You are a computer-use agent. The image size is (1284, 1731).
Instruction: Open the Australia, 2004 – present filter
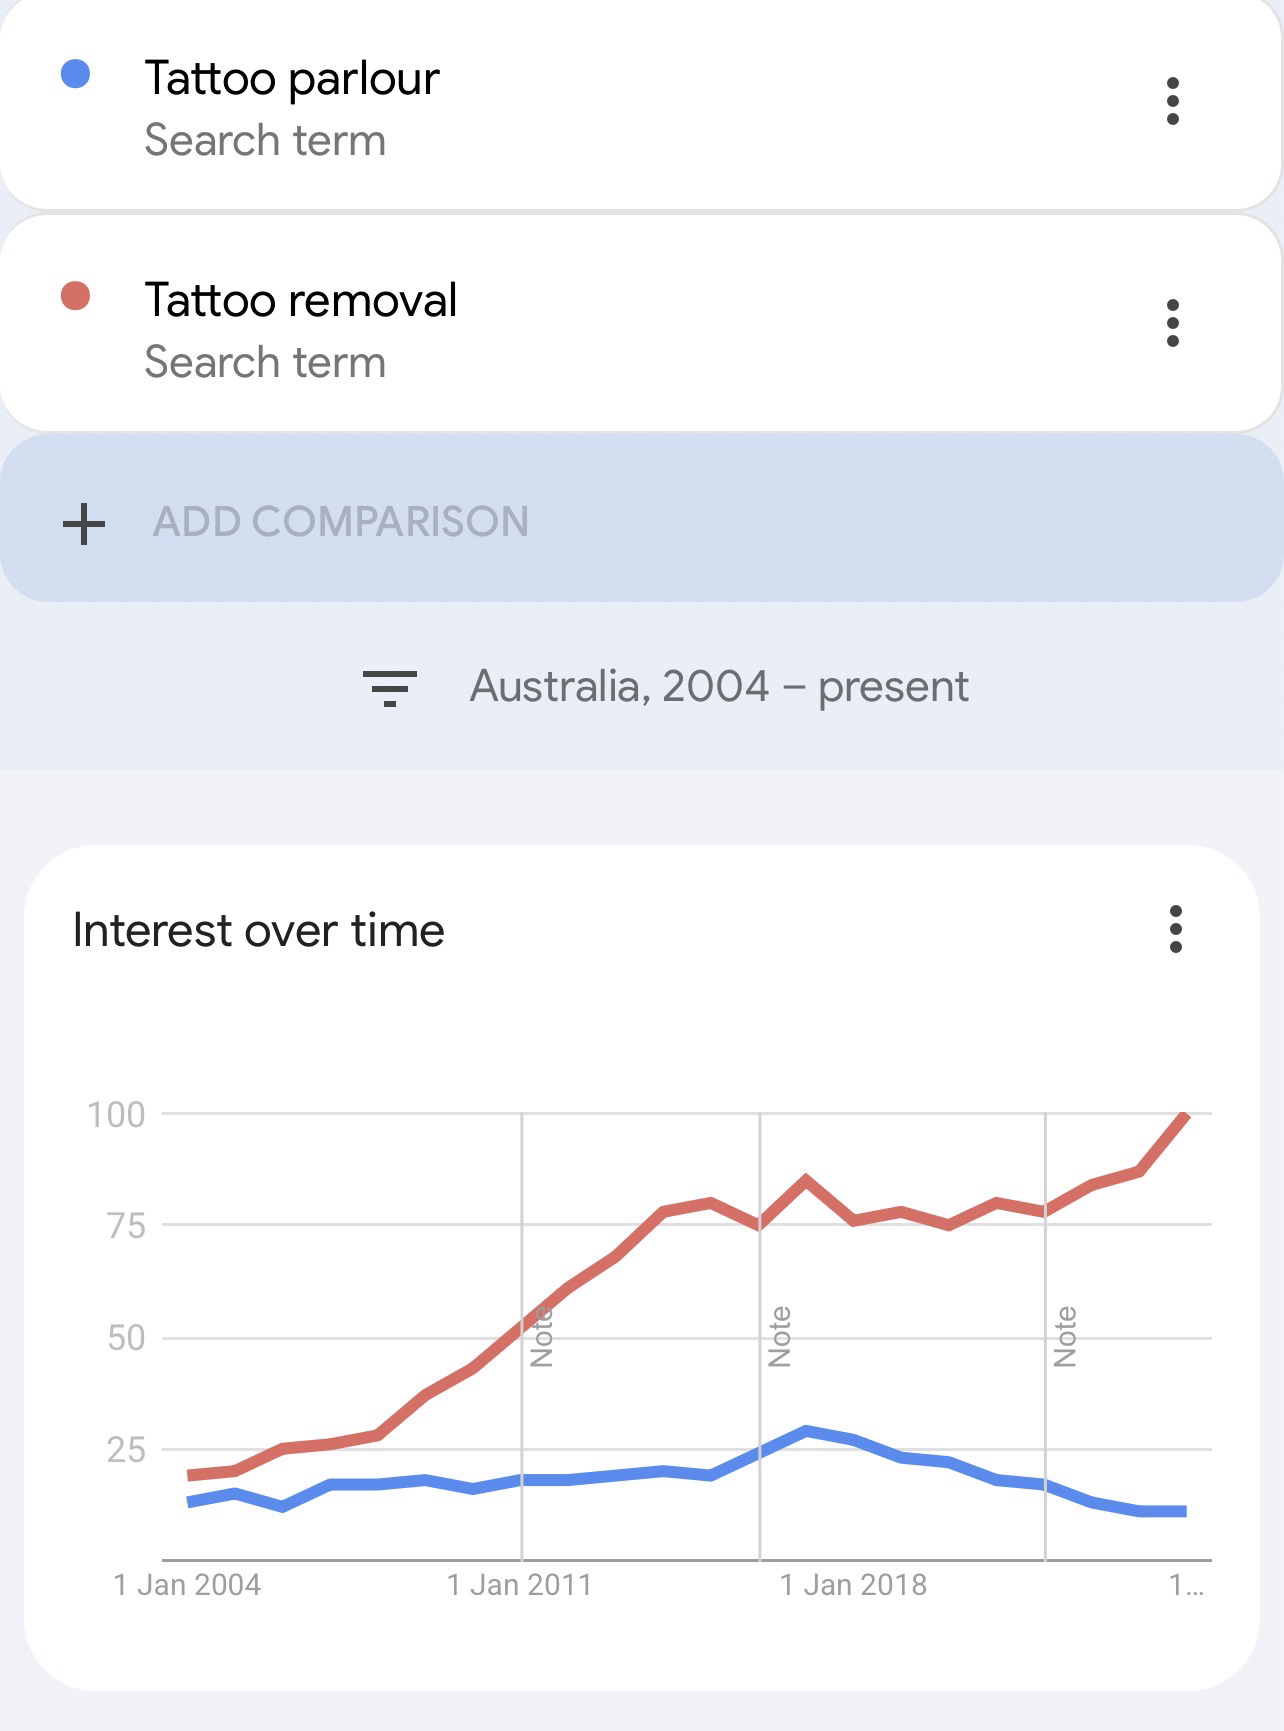click(x=718, y=687)
